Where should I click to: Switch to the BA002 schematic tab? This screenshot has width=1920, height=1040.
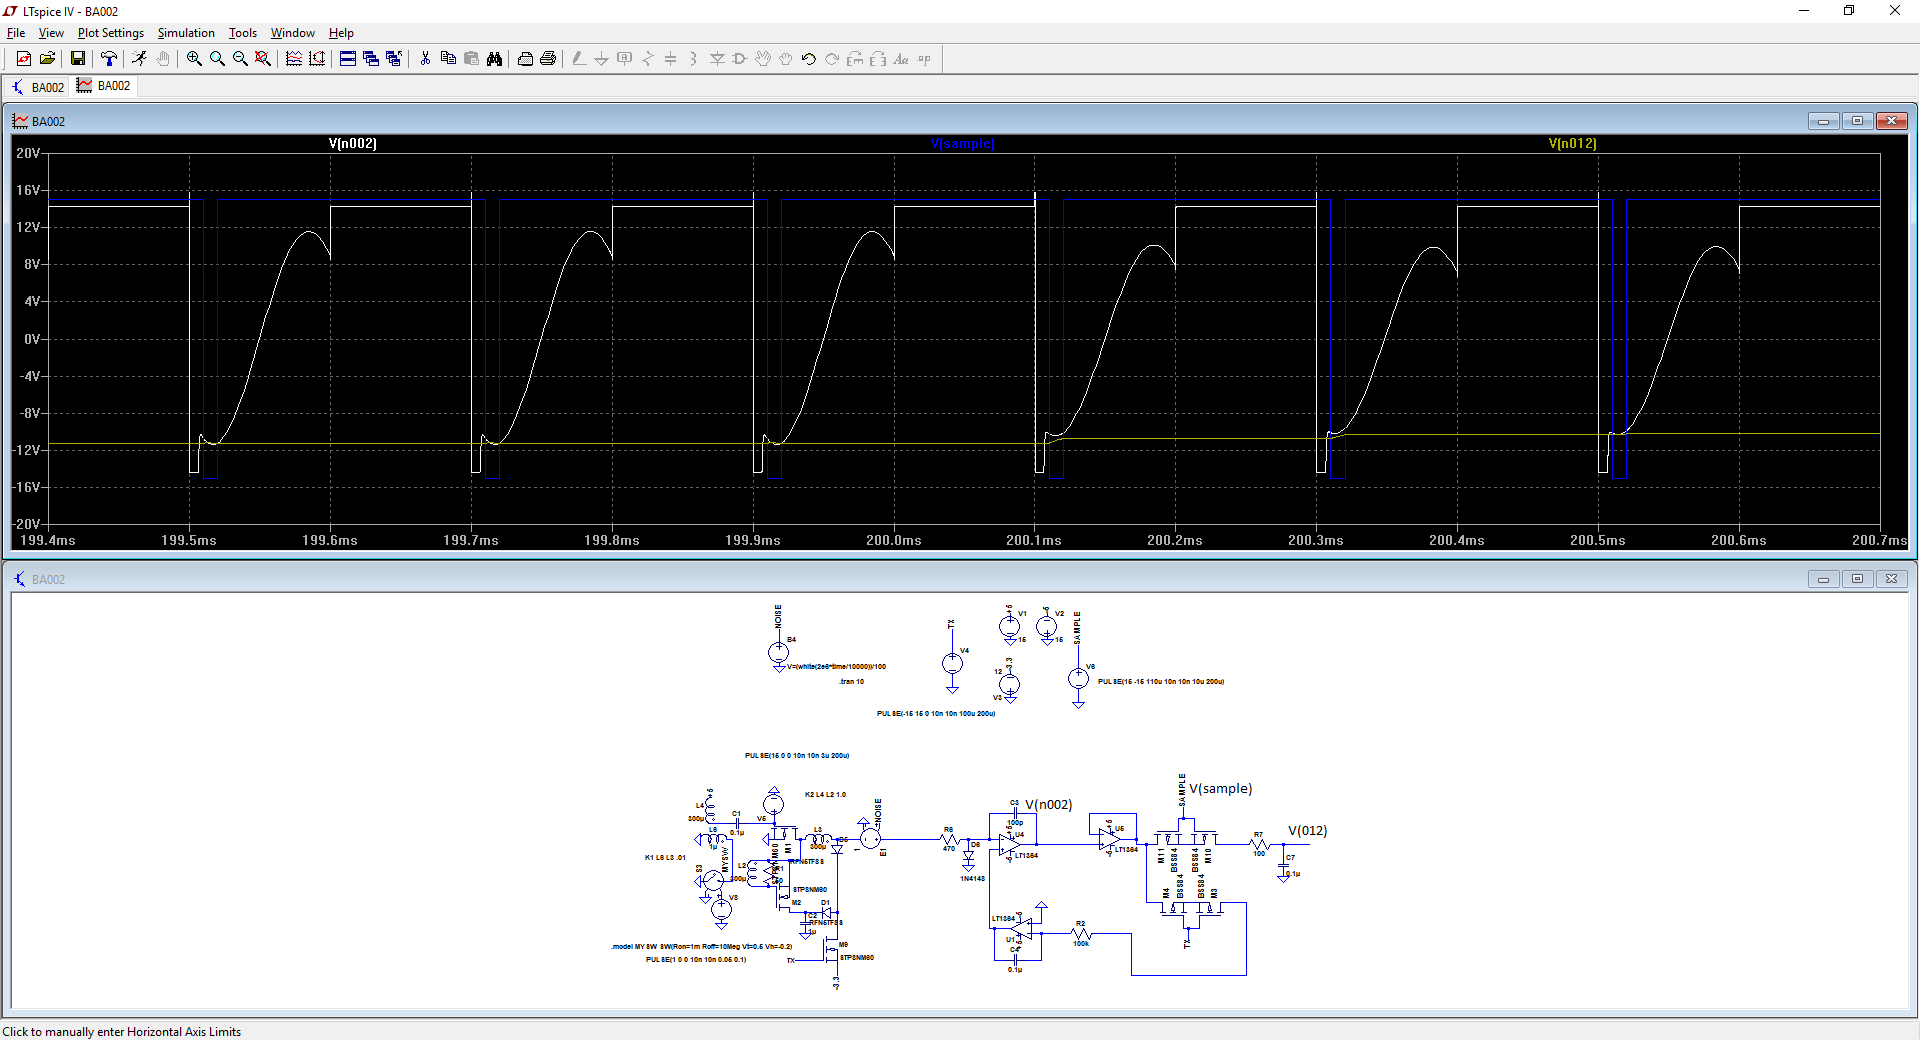click(x=38, y=87)
